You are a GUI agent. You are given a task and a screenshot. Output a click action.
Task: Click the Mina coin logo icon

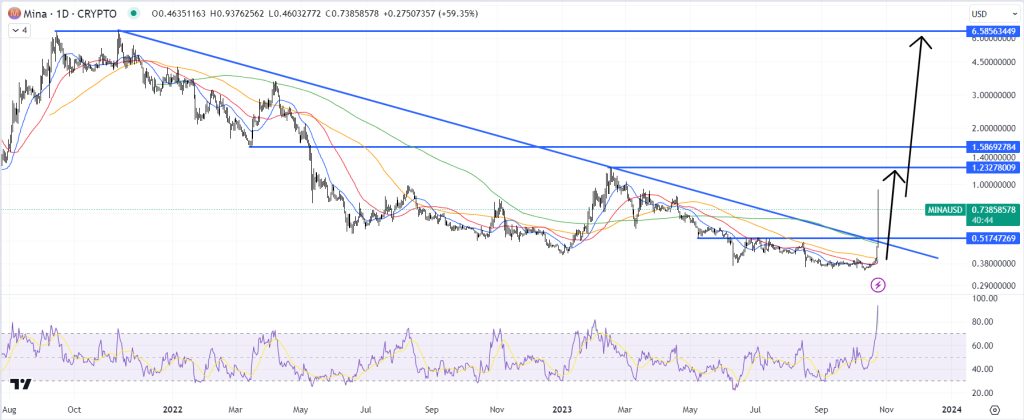coord(13,13)
